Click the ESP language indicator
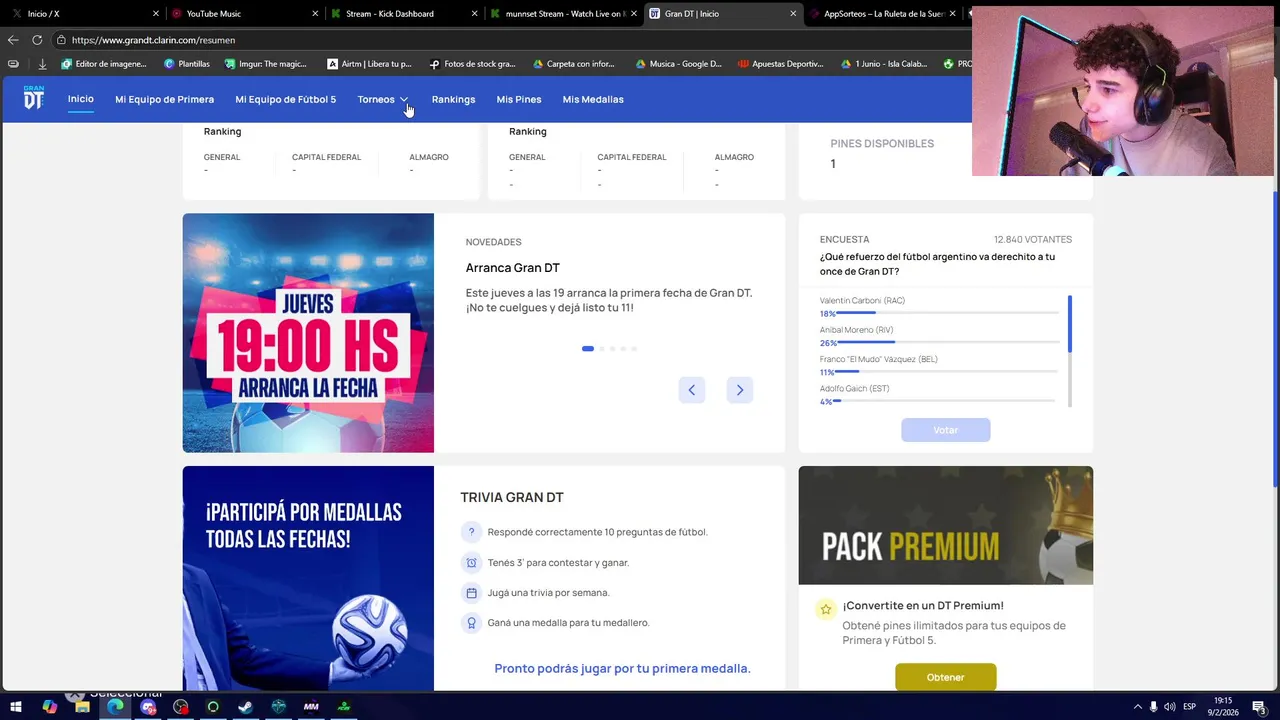 (1190, 706)
